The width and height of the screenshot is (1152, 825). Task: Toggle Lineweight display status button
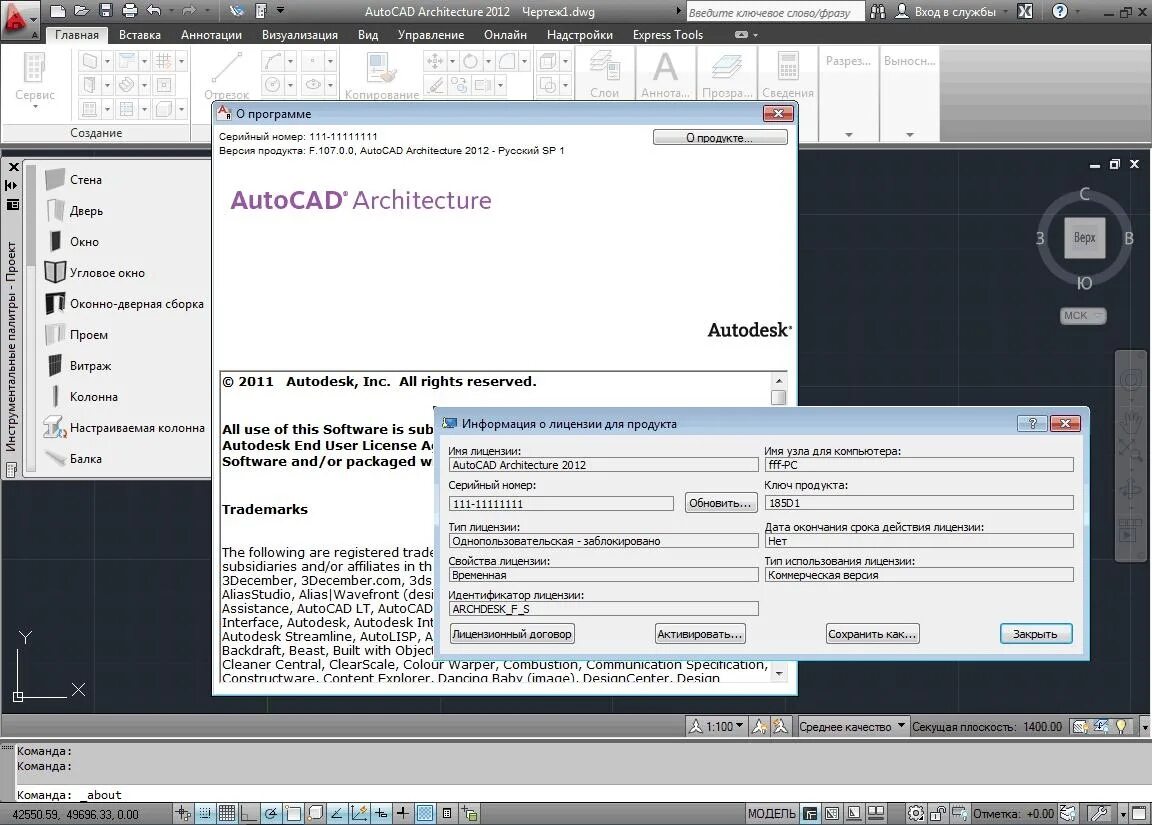(x=403, y=813)
